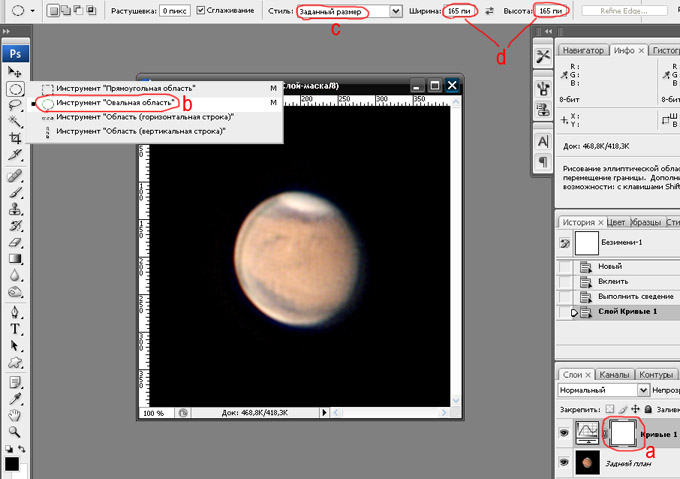Toggle the Сглаживание checkbox

coord(201,10)
